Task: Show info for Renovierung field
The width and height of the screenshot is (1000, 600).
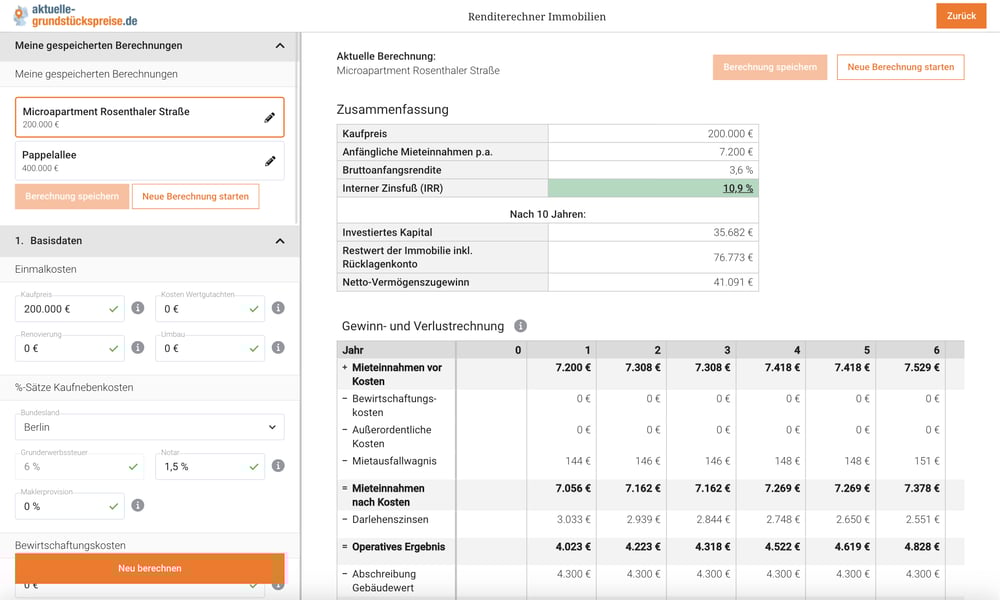Action: click(138, 348)
